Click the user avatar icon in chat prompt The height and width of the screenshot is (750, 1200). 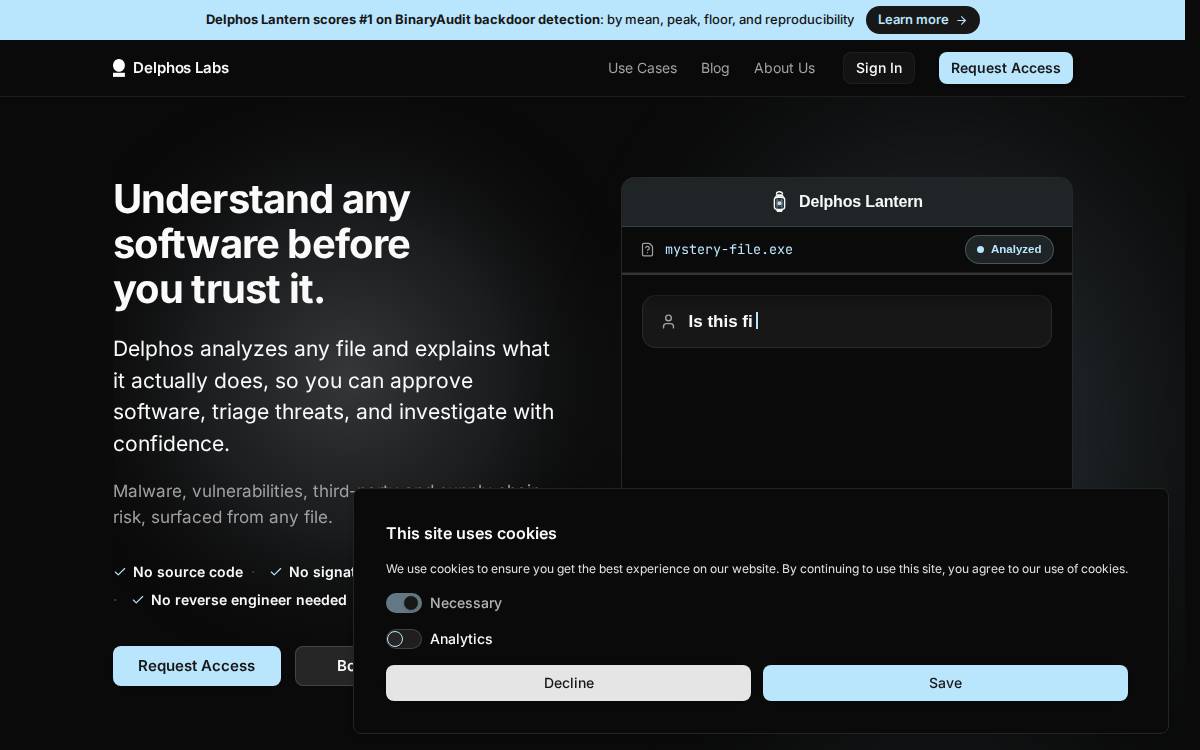click(x=668, y=322)
